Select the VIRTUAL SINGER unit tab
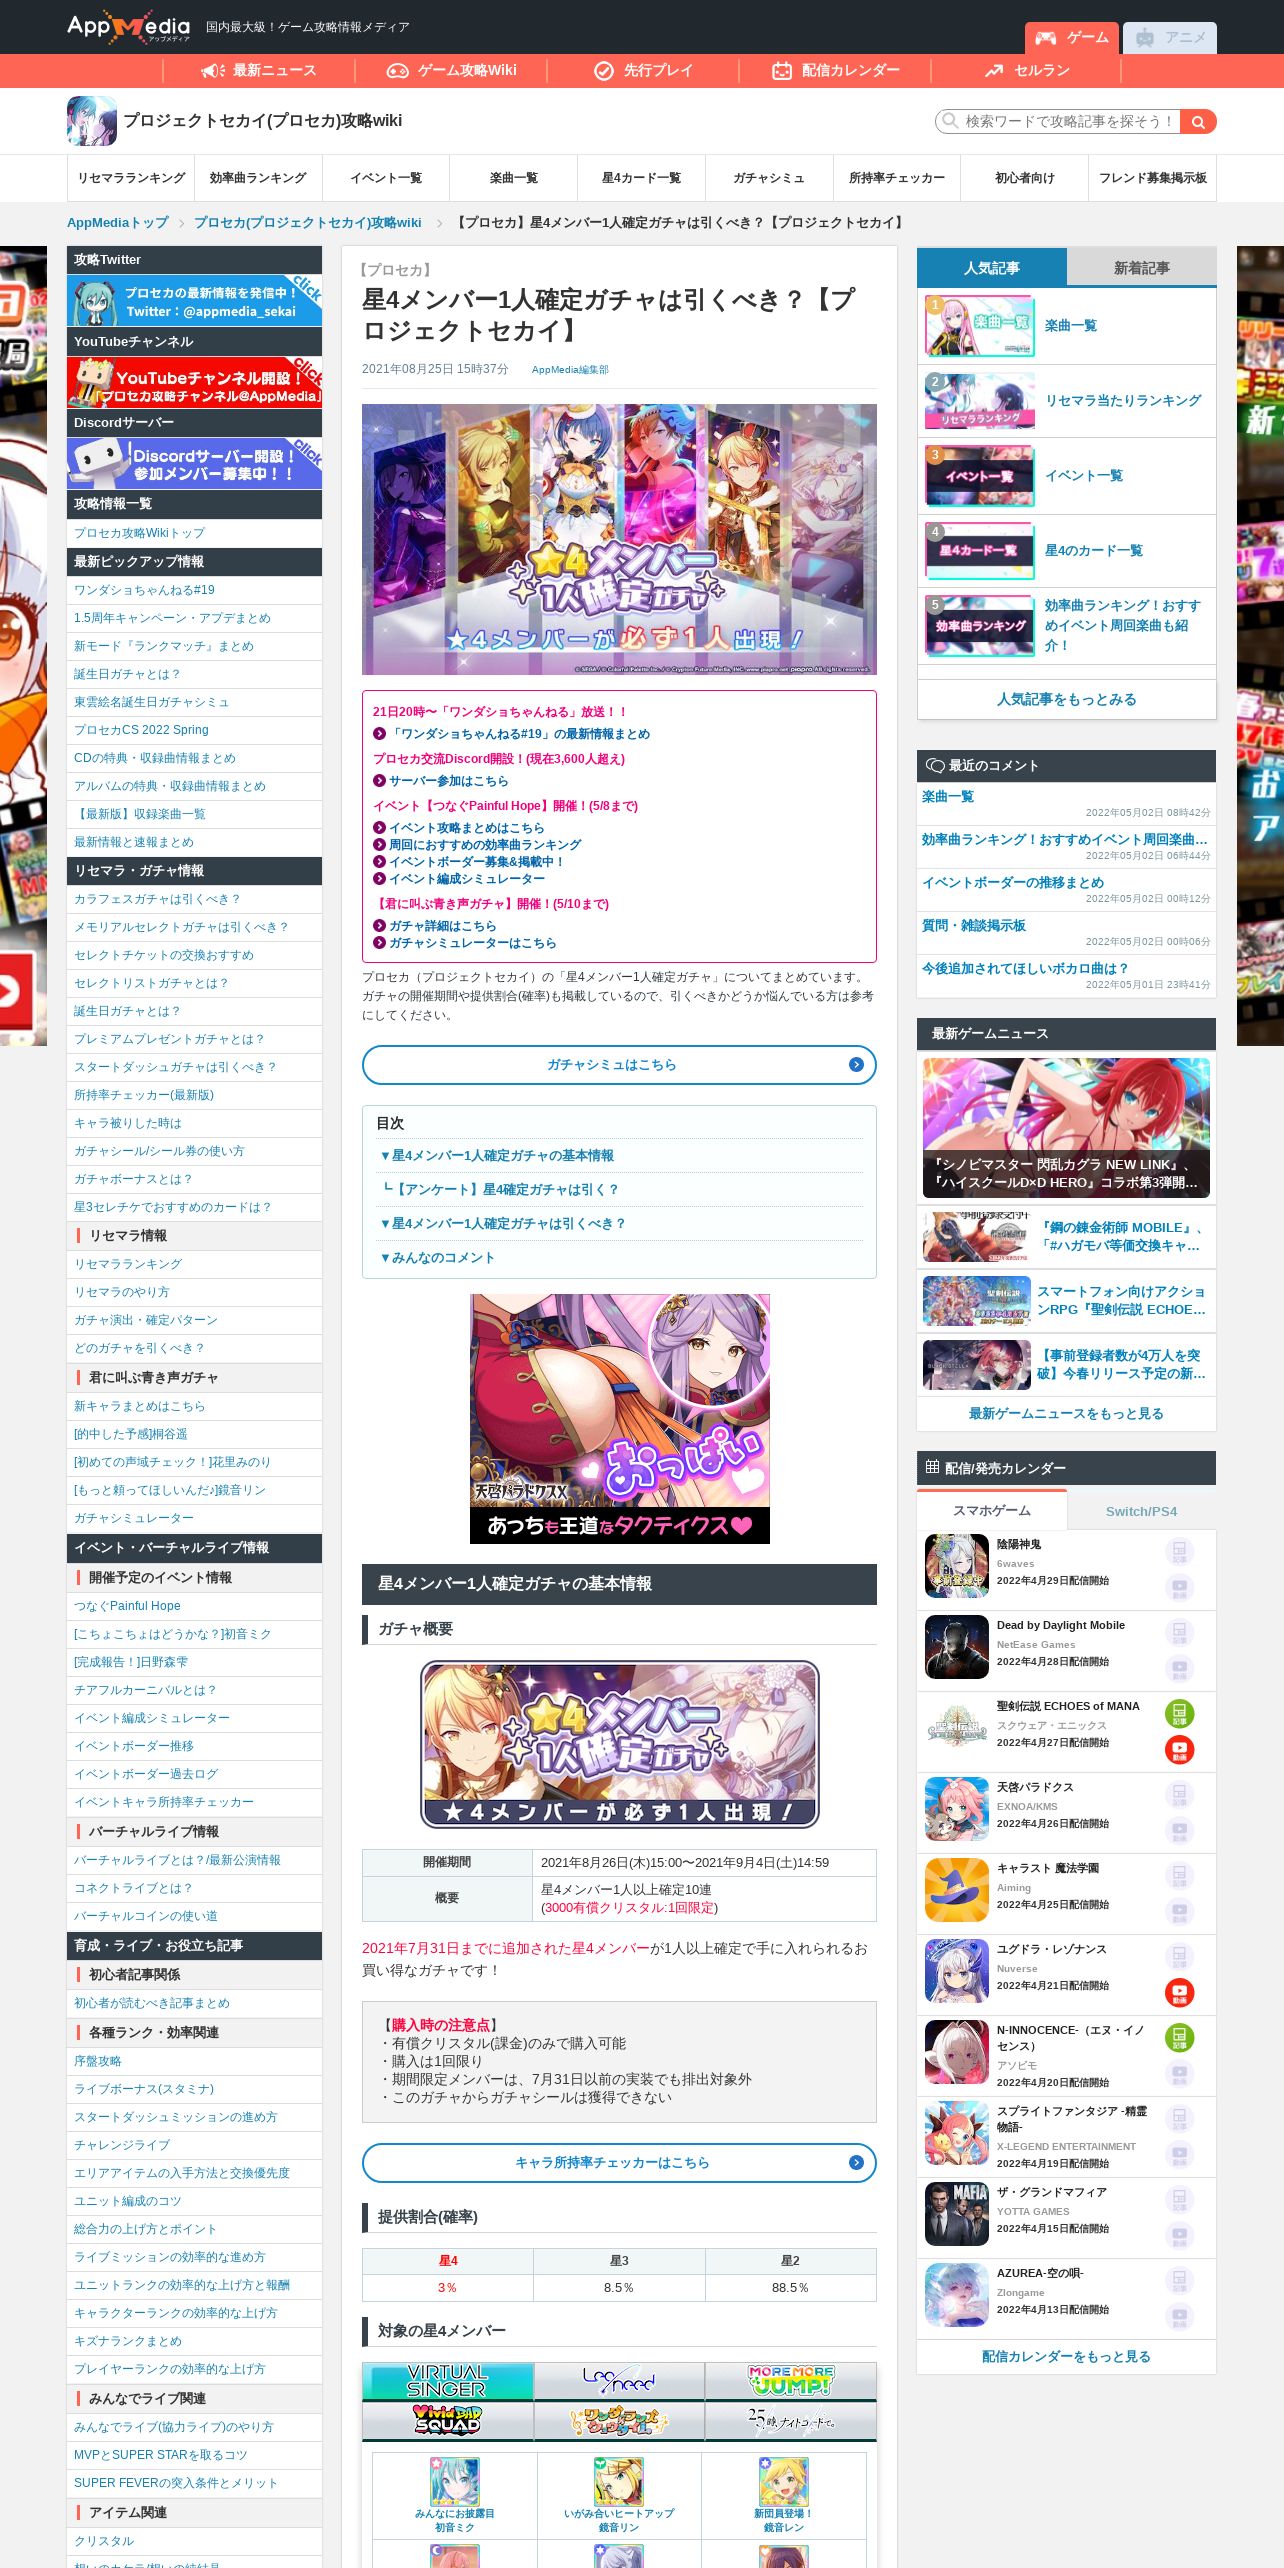 click(x=447, y=2381)
